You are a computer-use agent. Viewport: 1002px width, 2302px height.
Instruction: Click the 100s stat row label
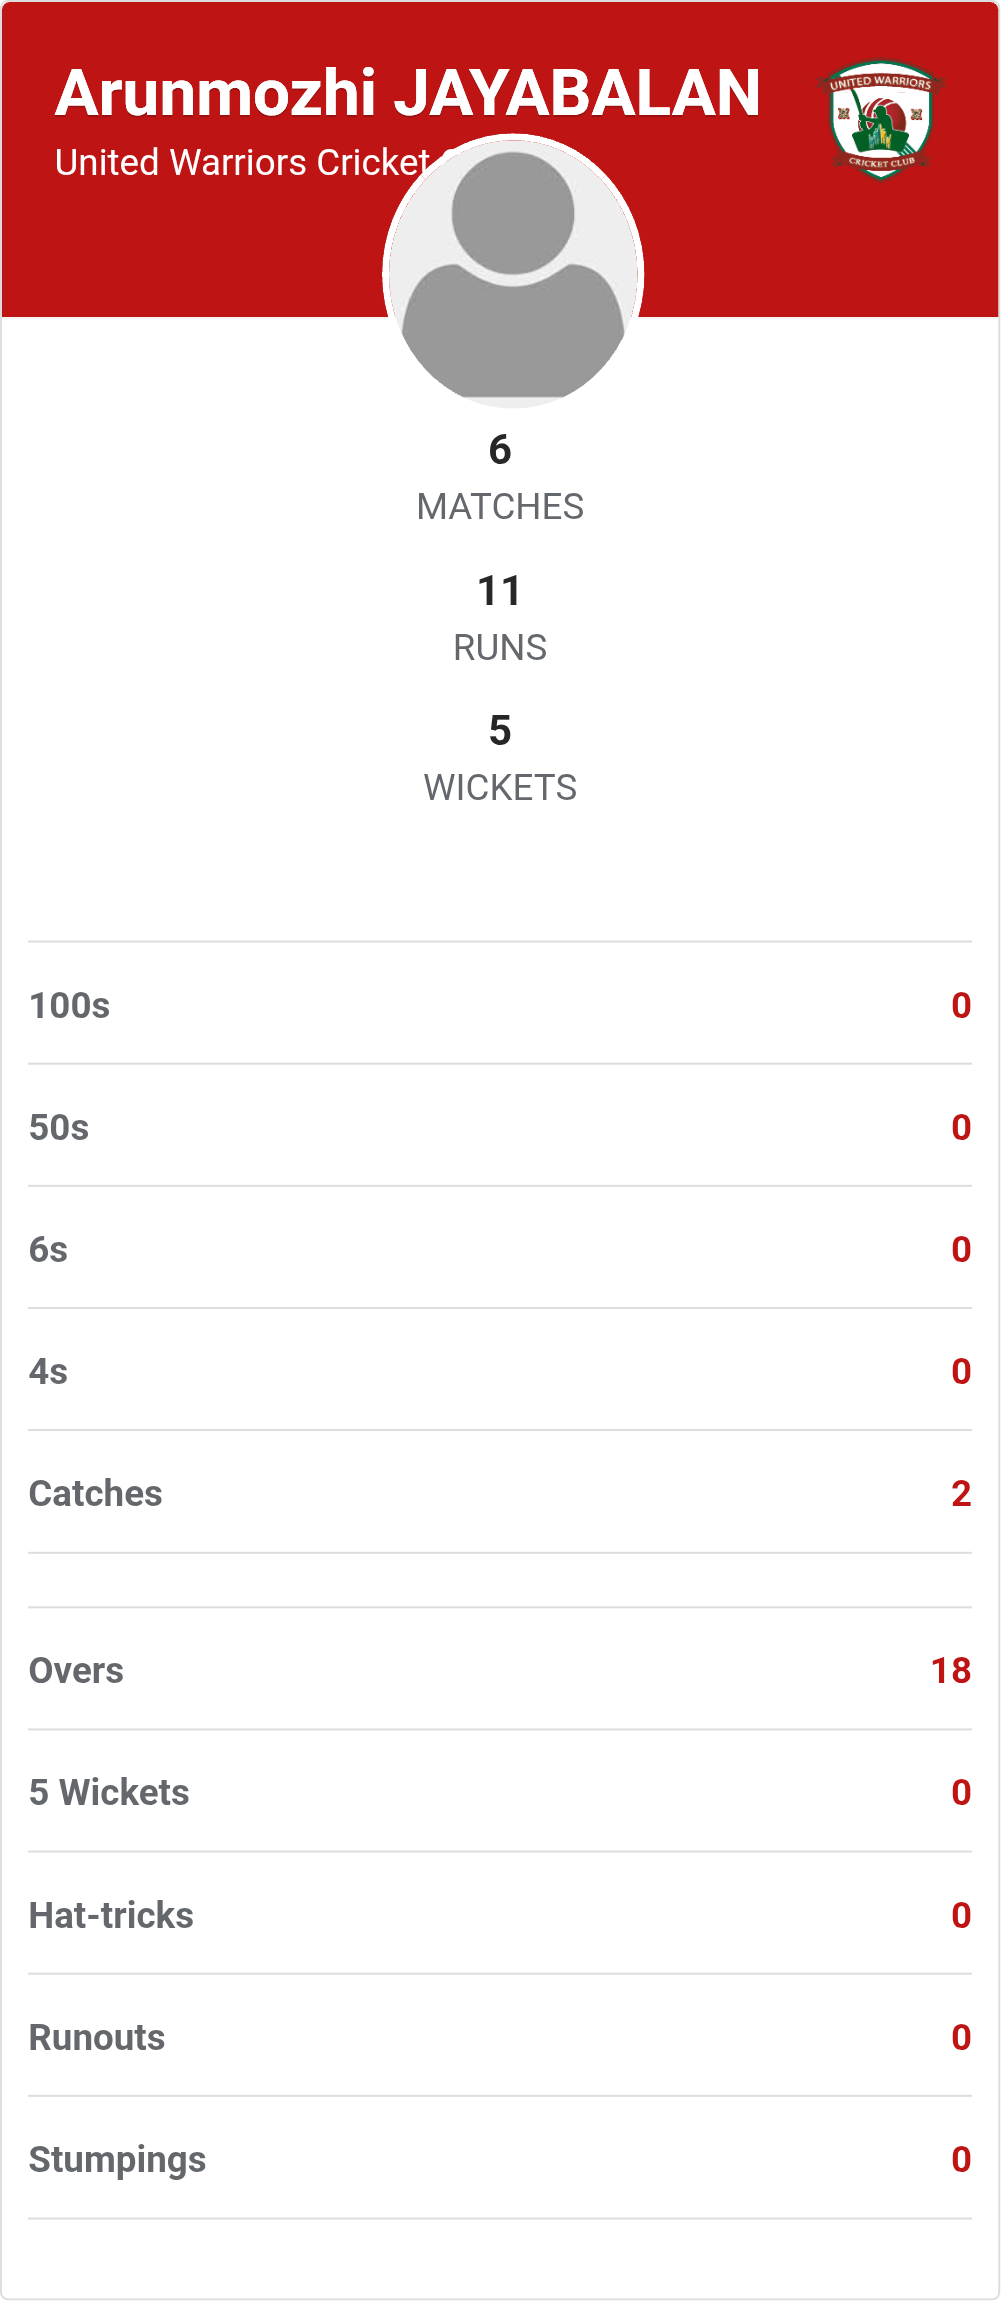70,1005
